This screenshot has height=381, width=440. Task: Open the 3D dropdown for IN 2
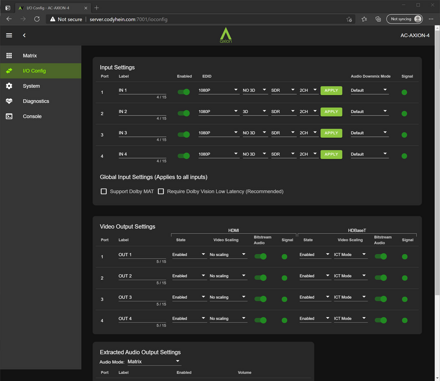point(255,112)
